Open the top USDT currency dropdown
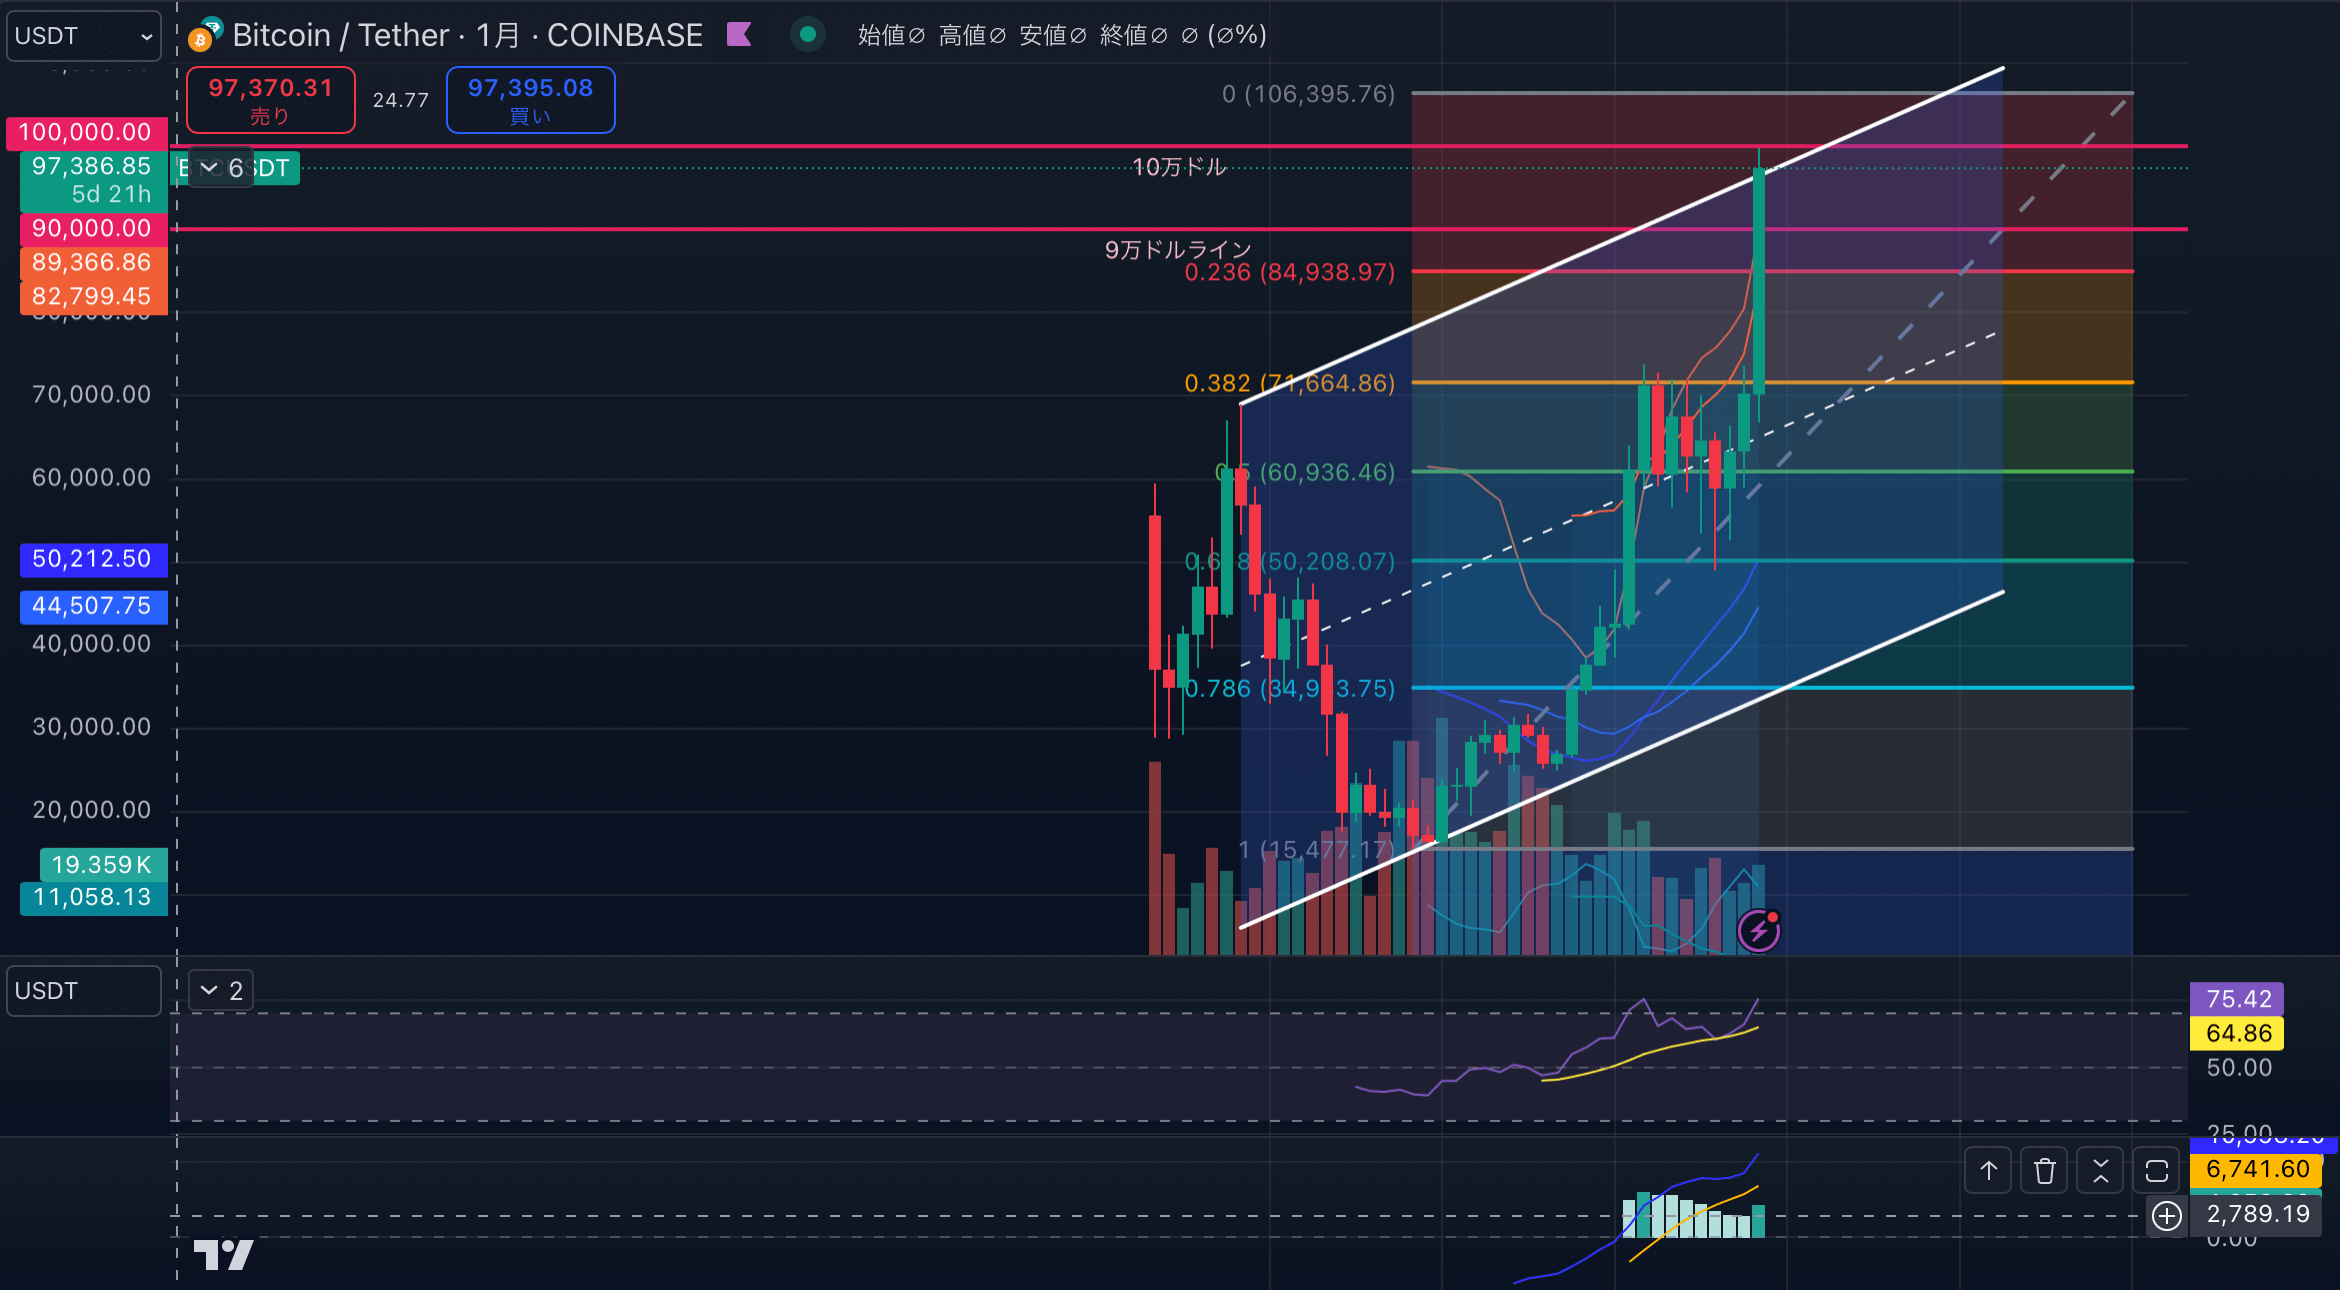This screenshot has height=1290, width=2340. coord(84,36)
